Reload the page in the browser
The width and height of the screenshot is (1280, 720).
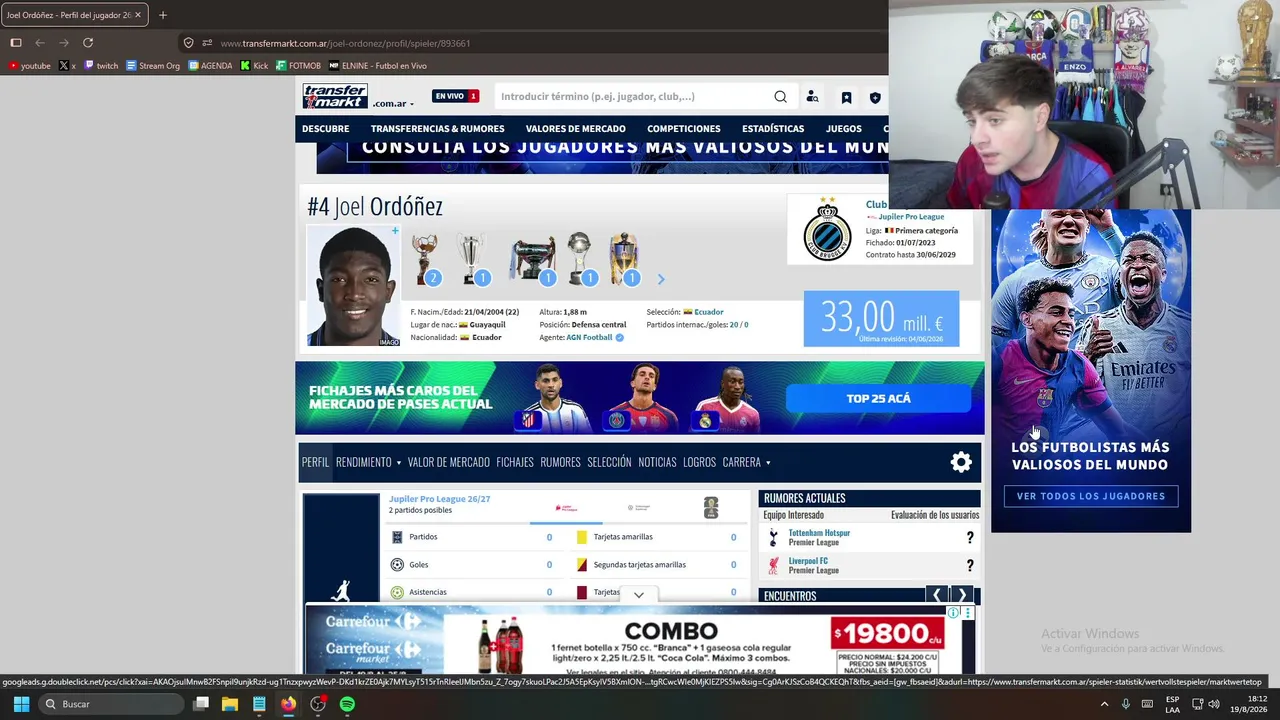click(x=88, y=43)
